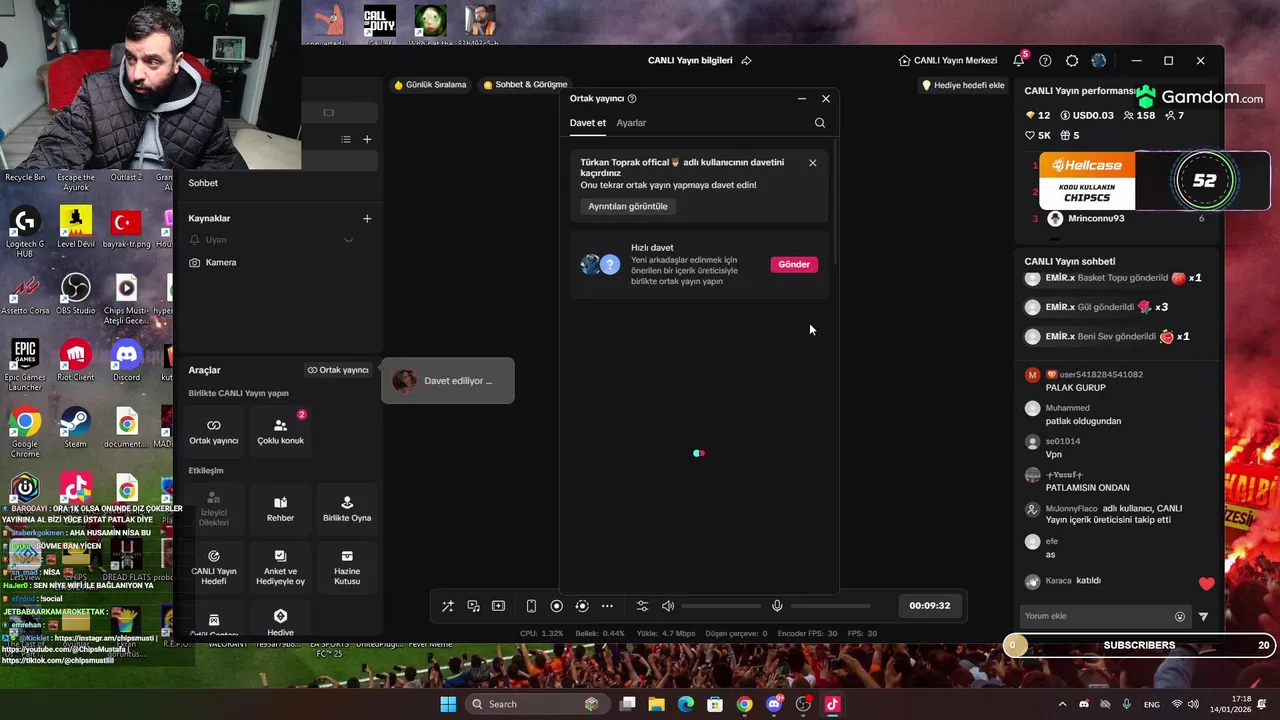Open the Discord desktop shortcut

coord(126,361)
